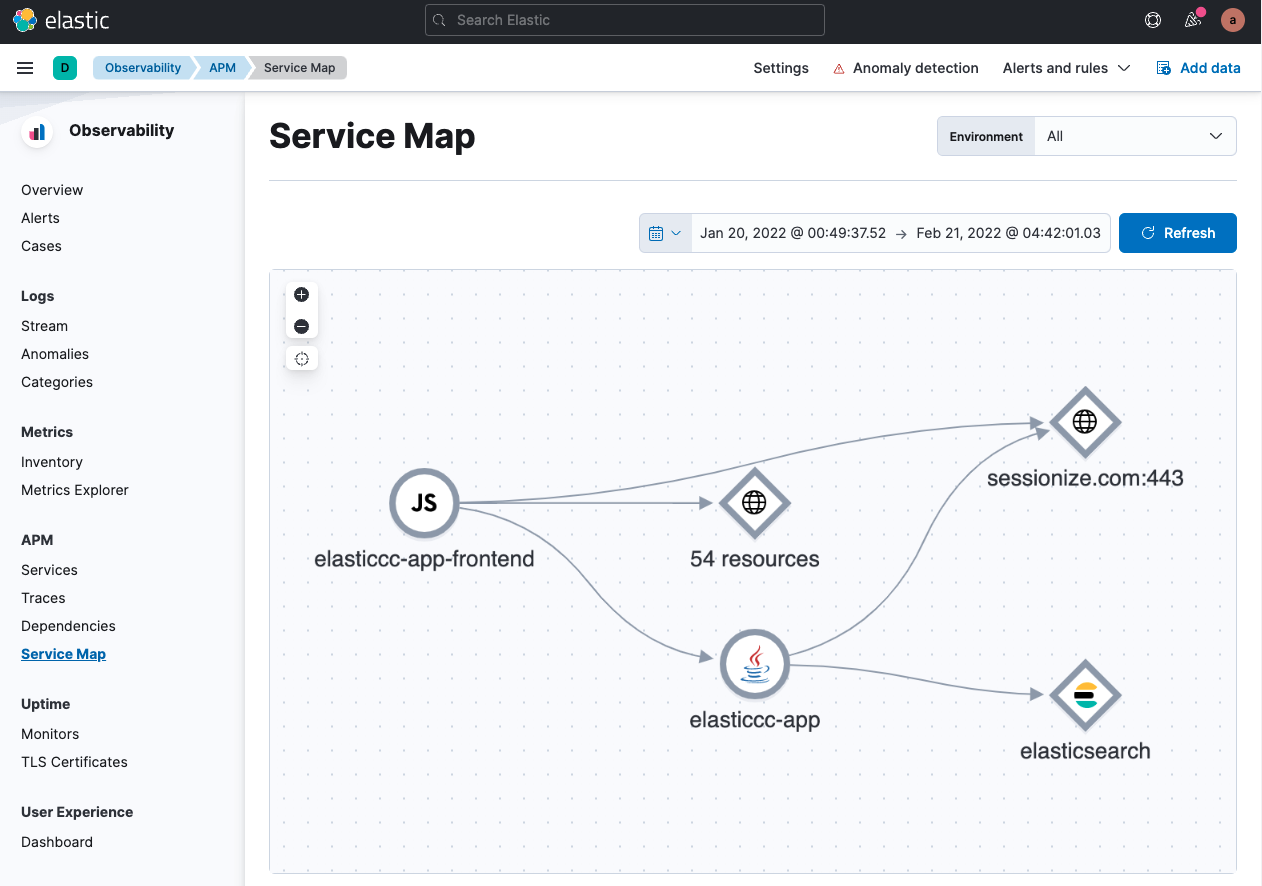Image resolution: width=1262 pixels, height=886 pixels.
Task: Navigate to Traces in the APM sidebar
Action: (43, 598)
